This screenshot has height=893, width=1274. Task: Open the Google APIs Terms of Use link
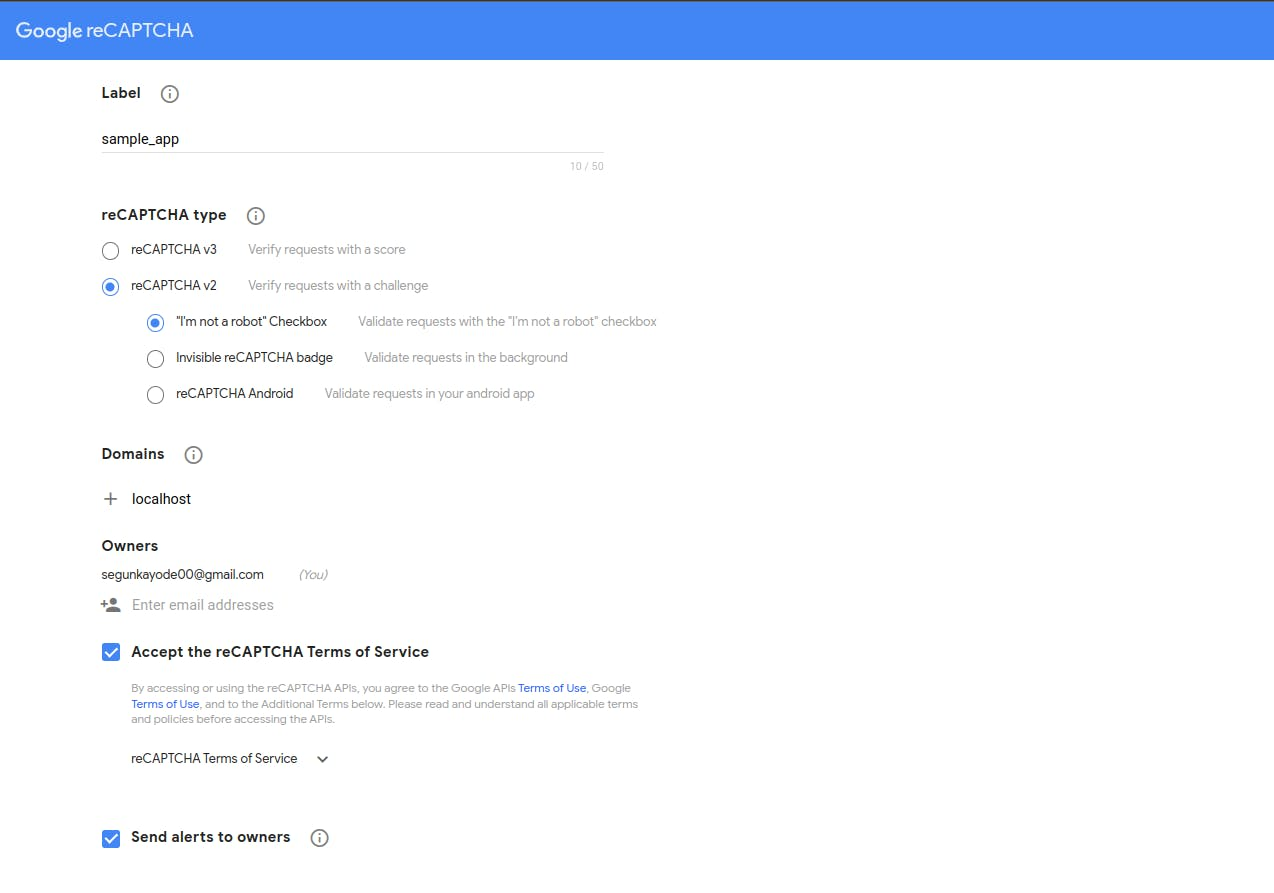(552, 688)
